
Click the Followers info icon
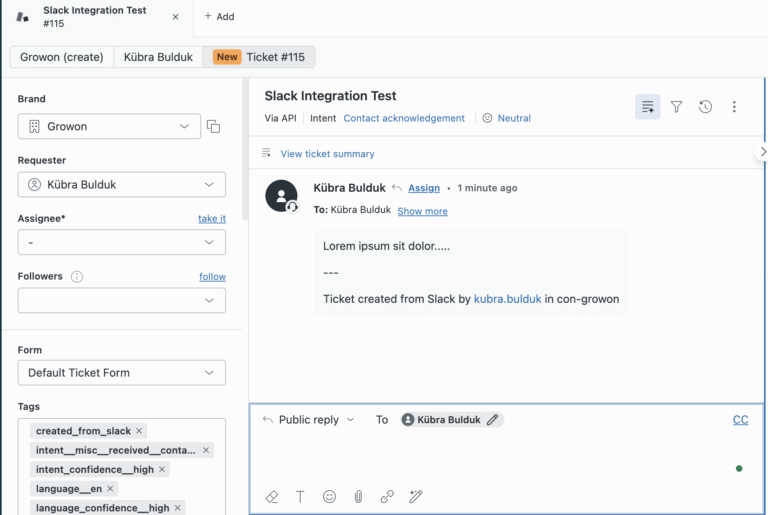point(77,276)
